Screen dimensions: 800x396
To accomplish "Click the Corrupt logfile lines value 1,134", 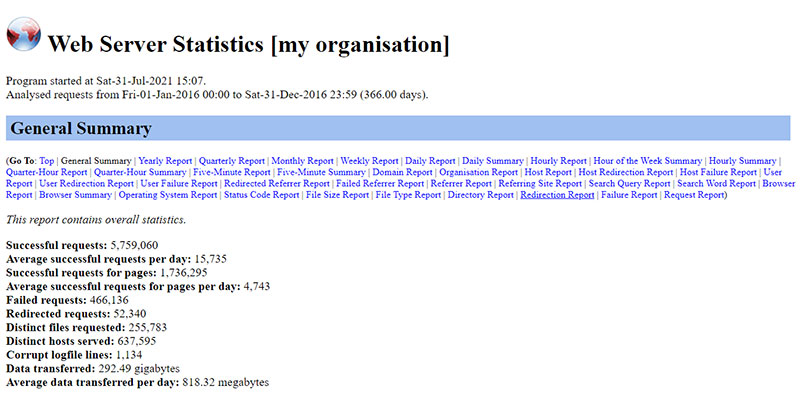I will point(129,355).
